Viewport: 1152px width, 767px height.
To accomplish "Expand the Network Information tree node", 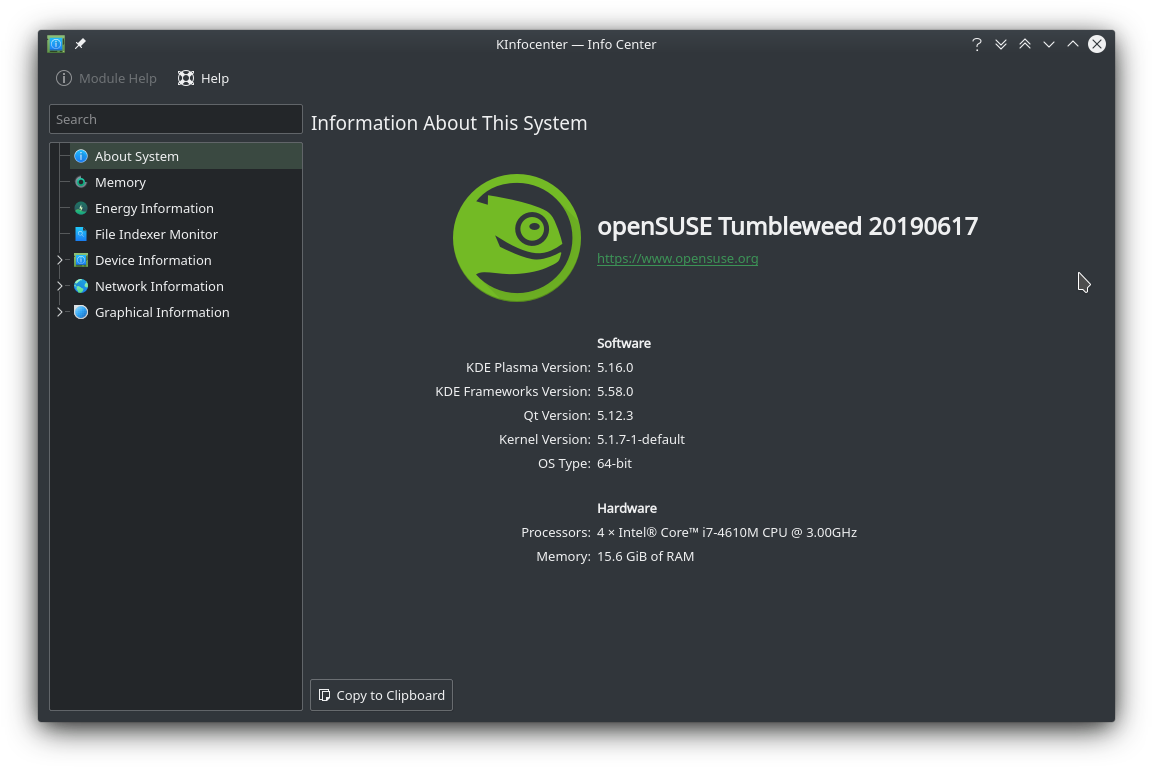I will (60, 286).
